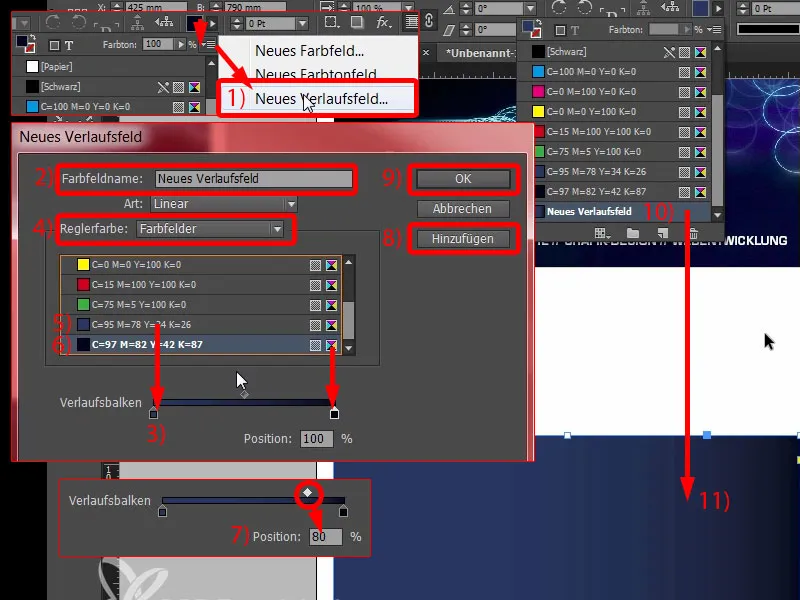The height and width of the screenshot is (600, 800).
Task: Choose Neues Farbtonfeld menu entry
Action: (x=316, y=74)
